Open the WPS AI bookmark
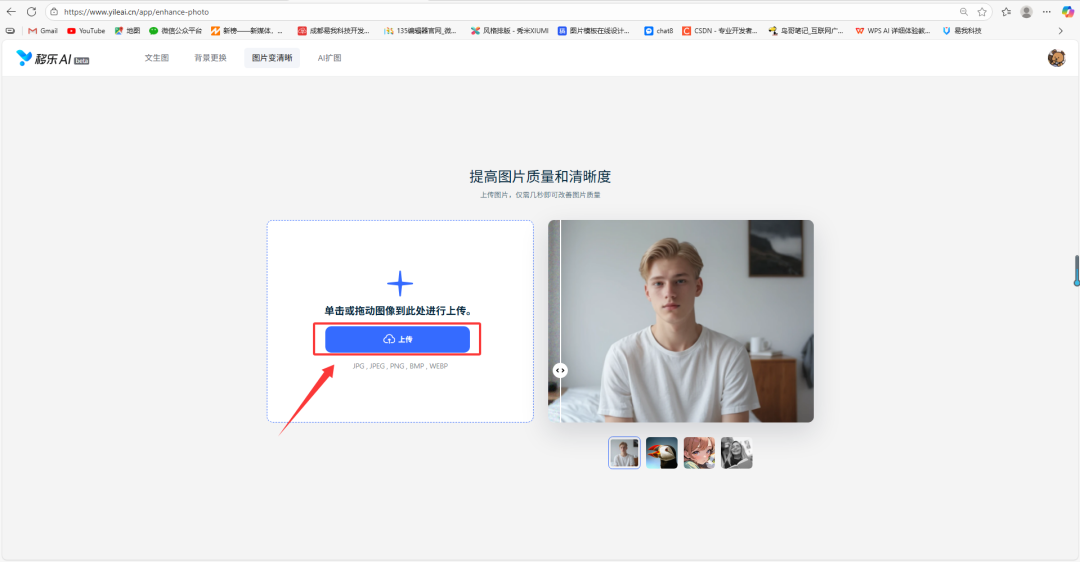This screenshot has width=1080, height=562. coord(893,31)
